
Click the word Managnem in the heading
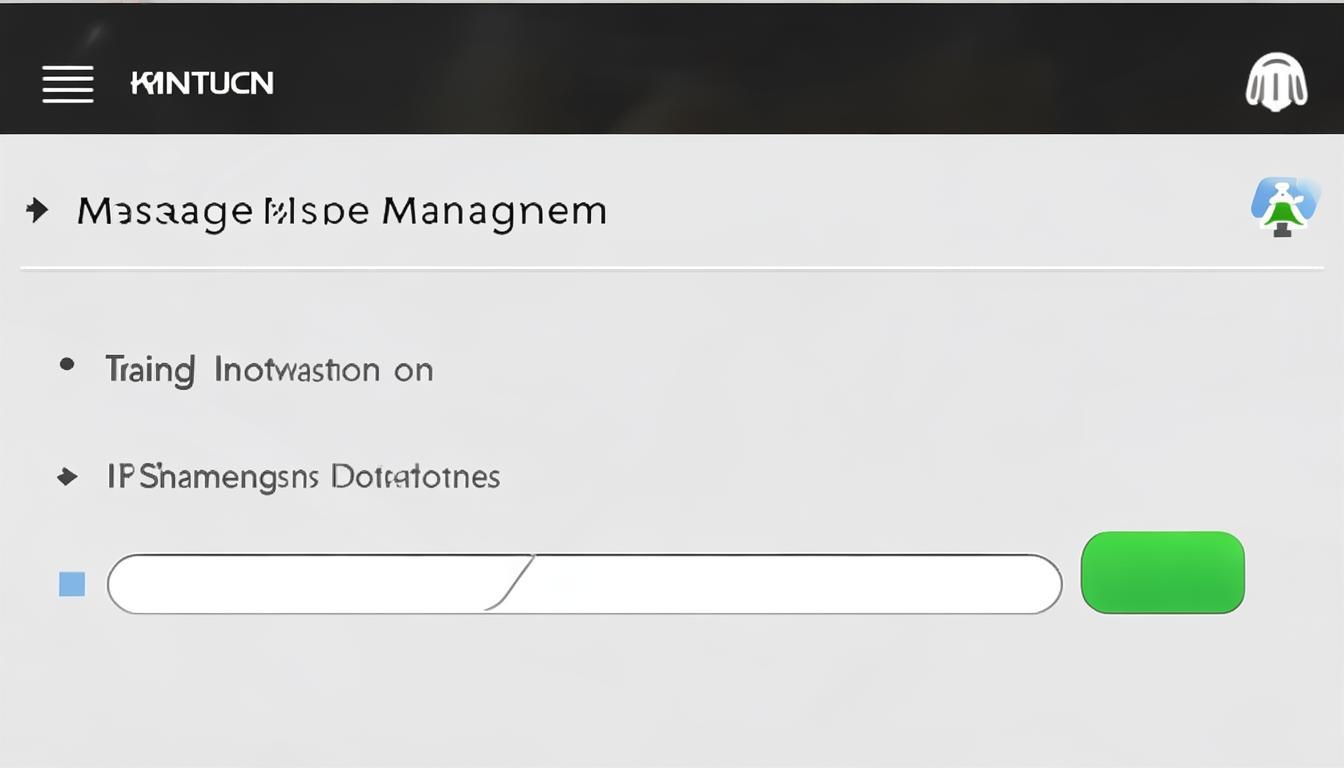click(494, 212)
